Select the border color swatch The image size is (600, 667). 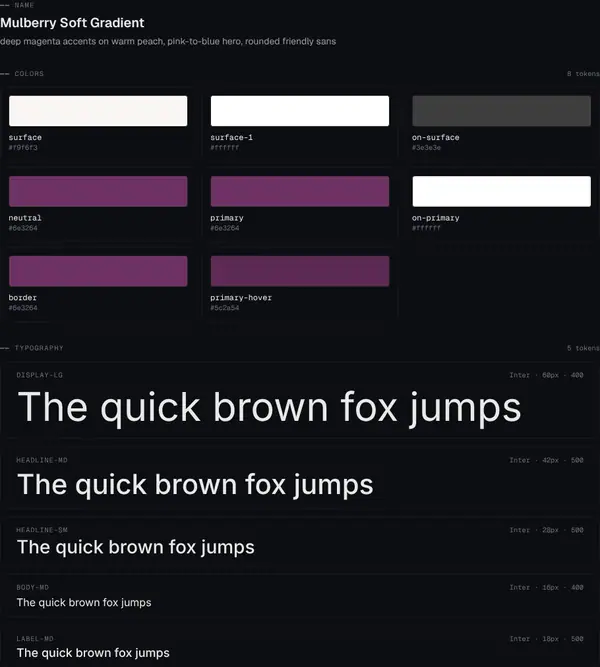(98, 271)
